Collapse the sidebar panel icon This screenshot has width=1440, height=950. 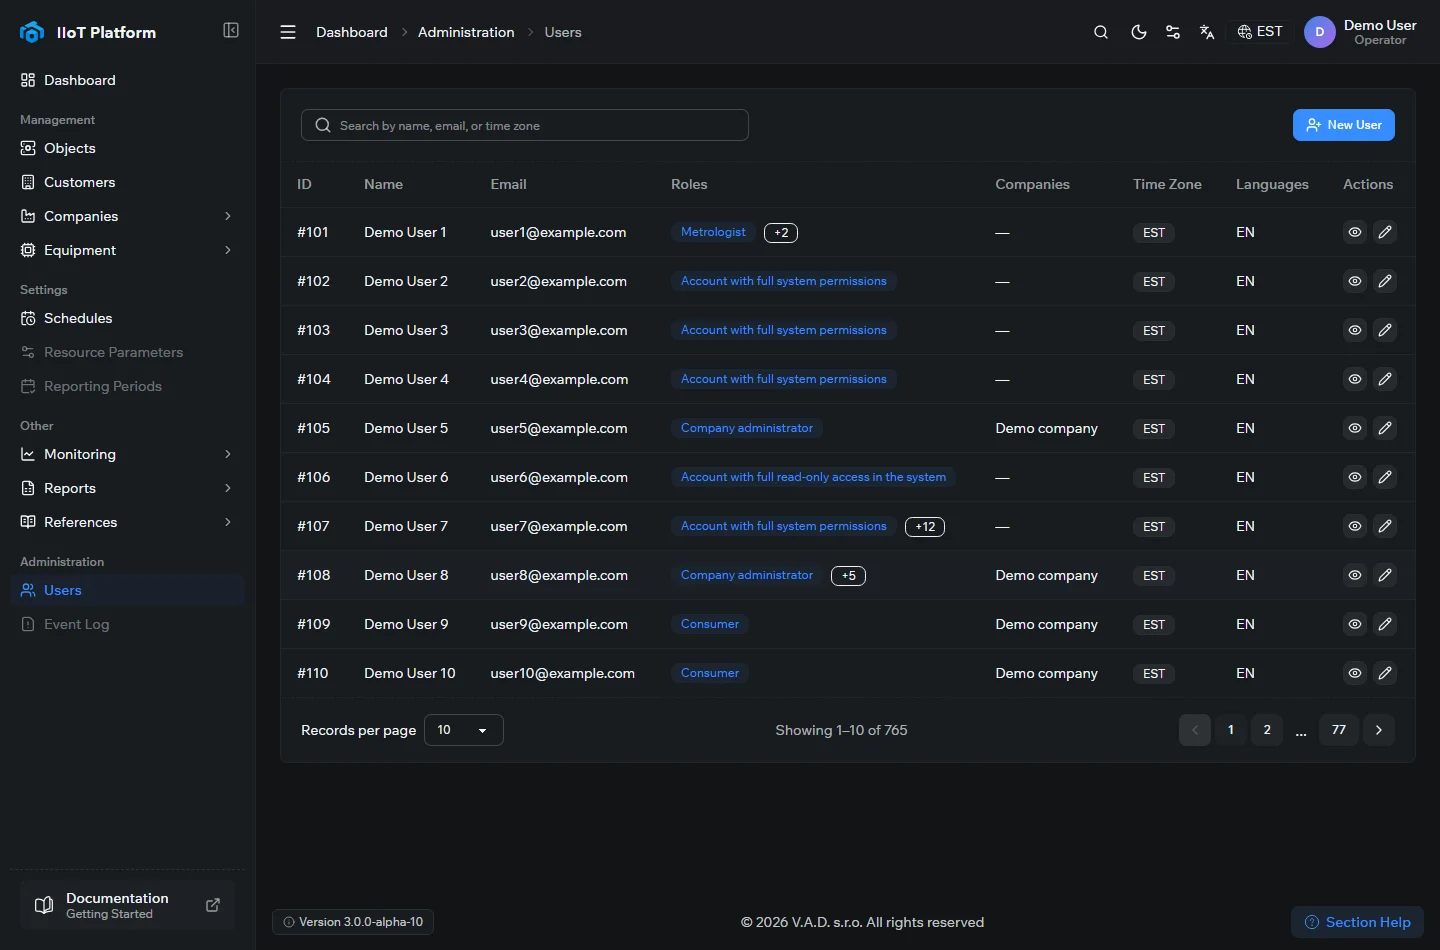231,30
